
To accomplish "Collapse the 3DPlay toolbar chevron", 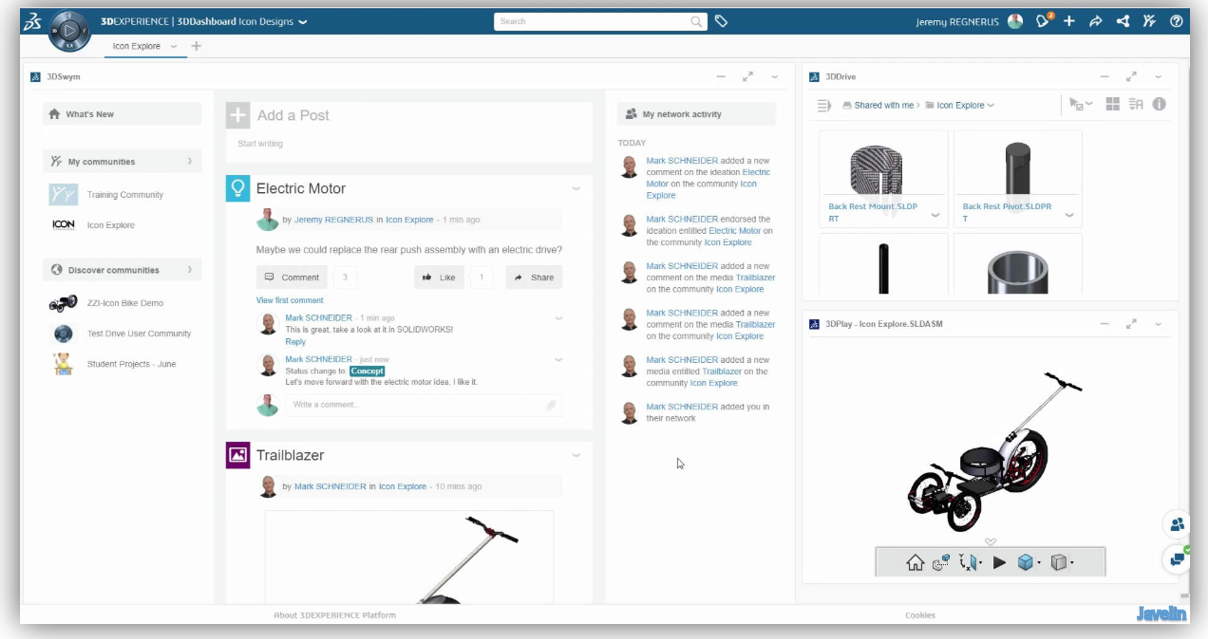I will pos(990,541).
